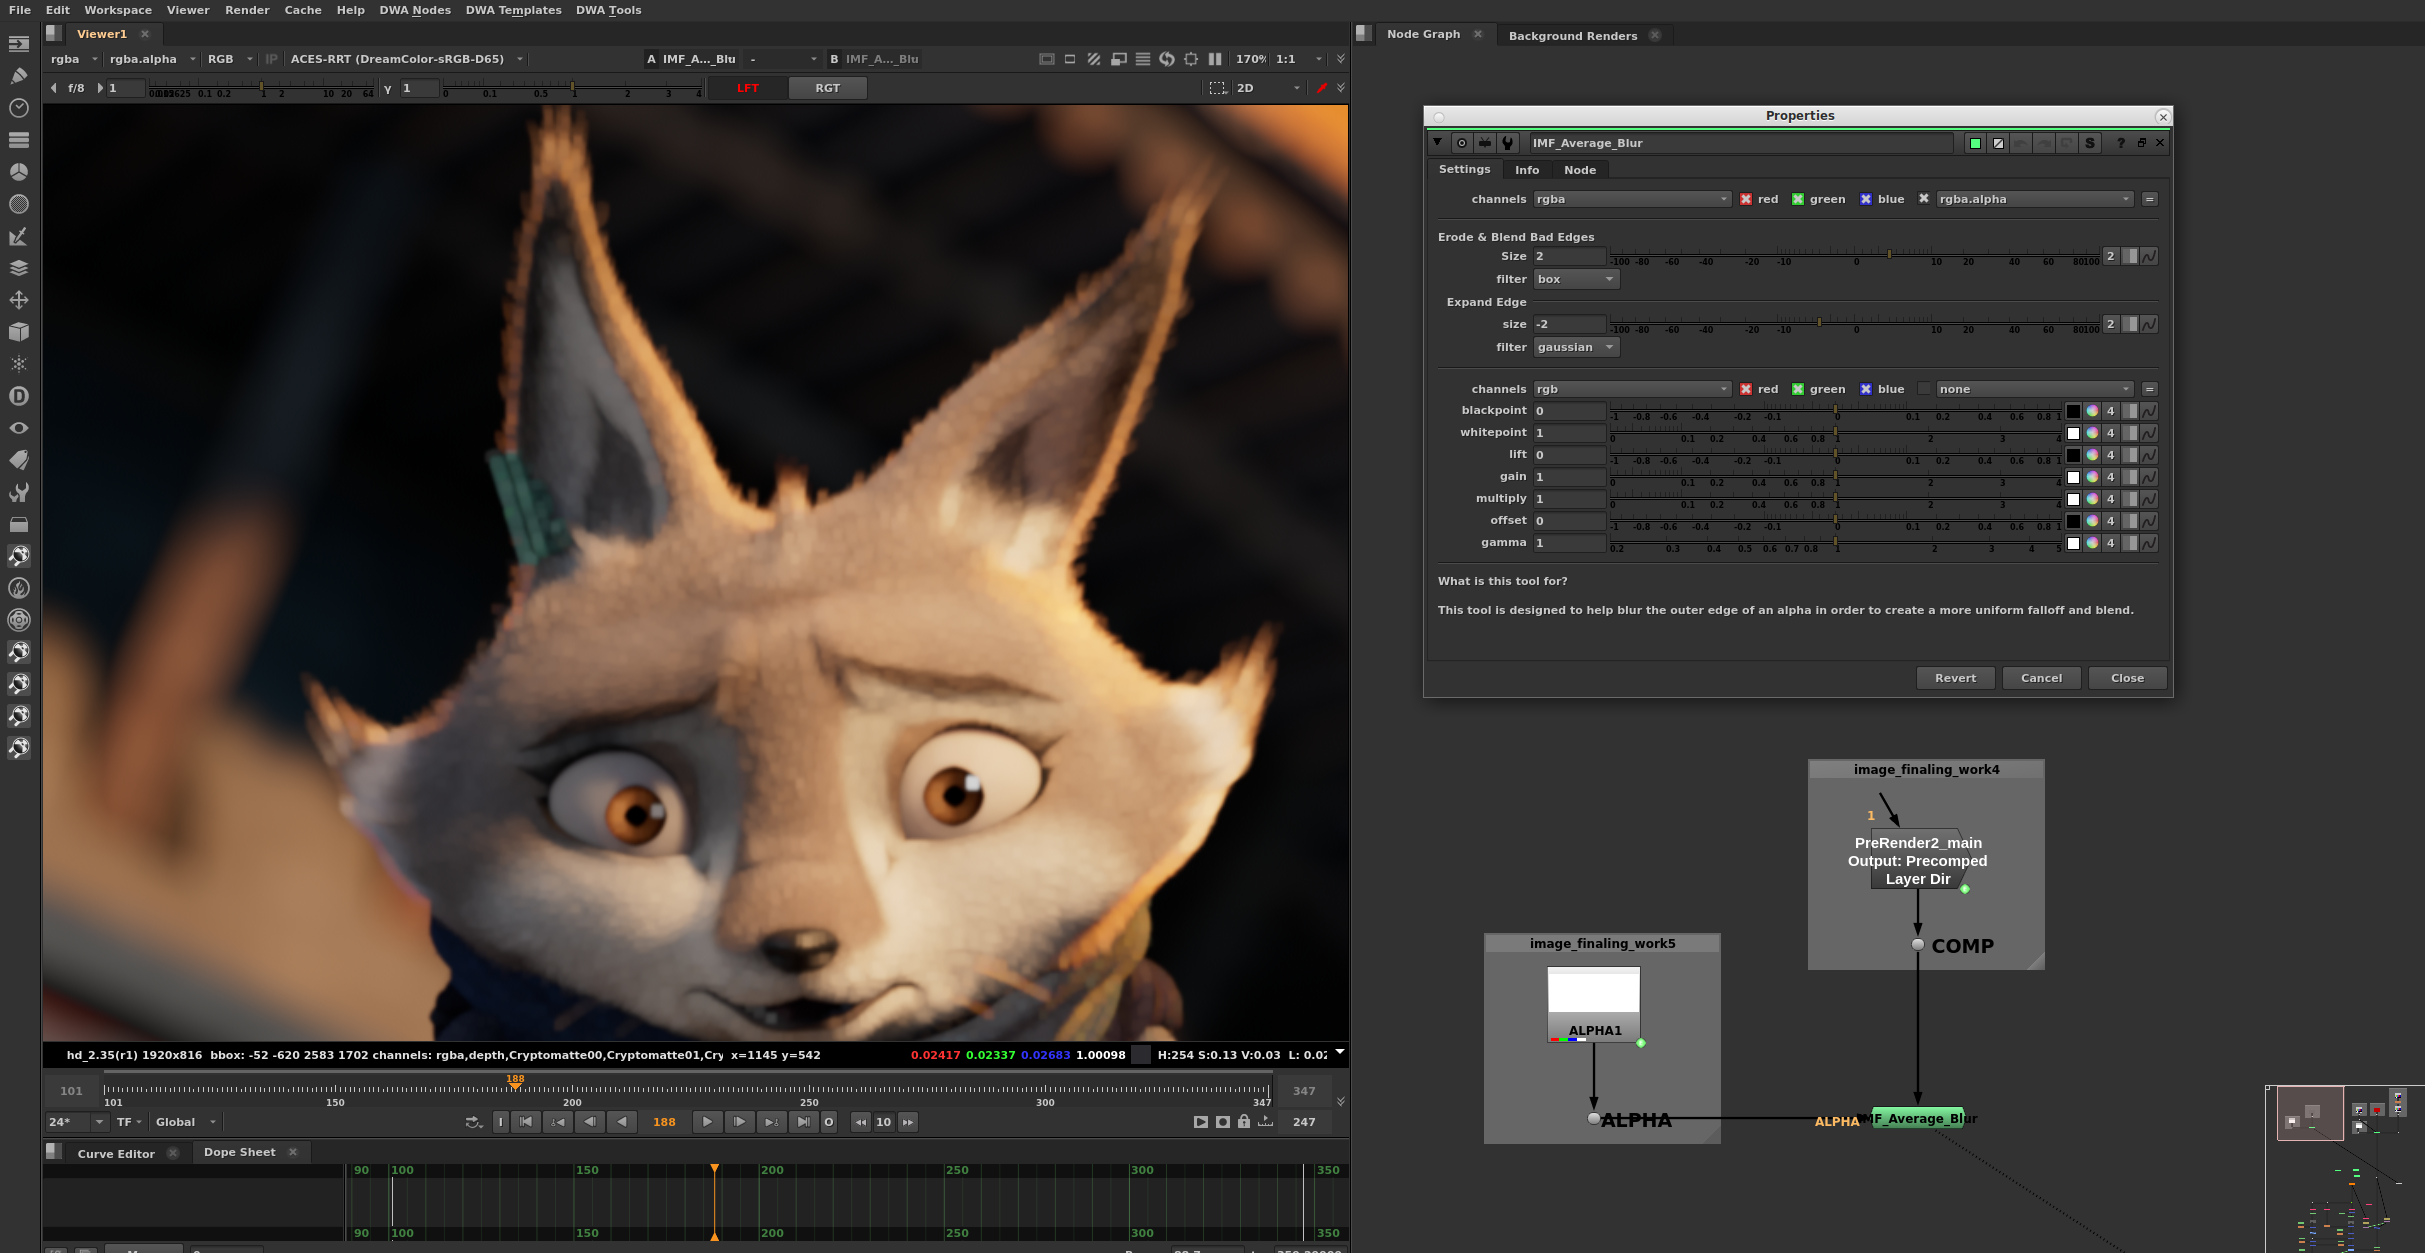Toggle the blue channel checkbox in rgba row
This screenshot has height=1253, width=2425.
1866,199
